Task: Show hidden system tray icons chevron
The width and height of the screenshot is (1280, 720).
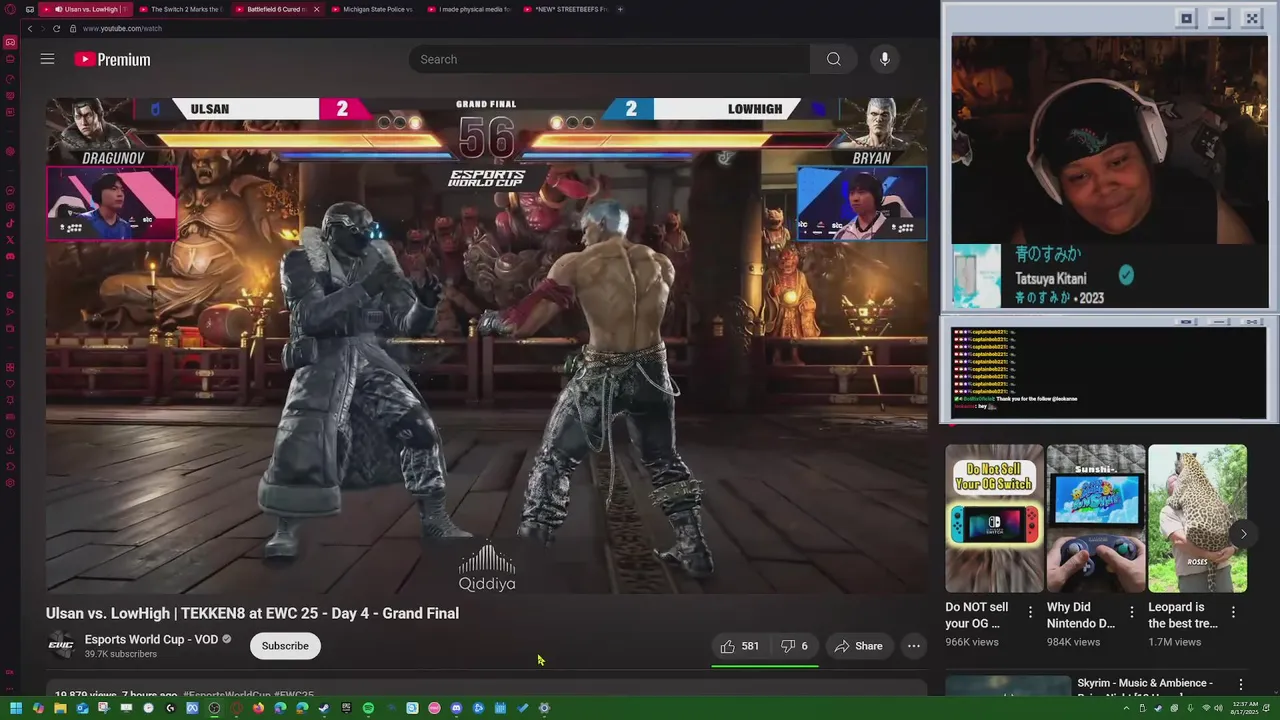Action: (x=1127, y=708)
